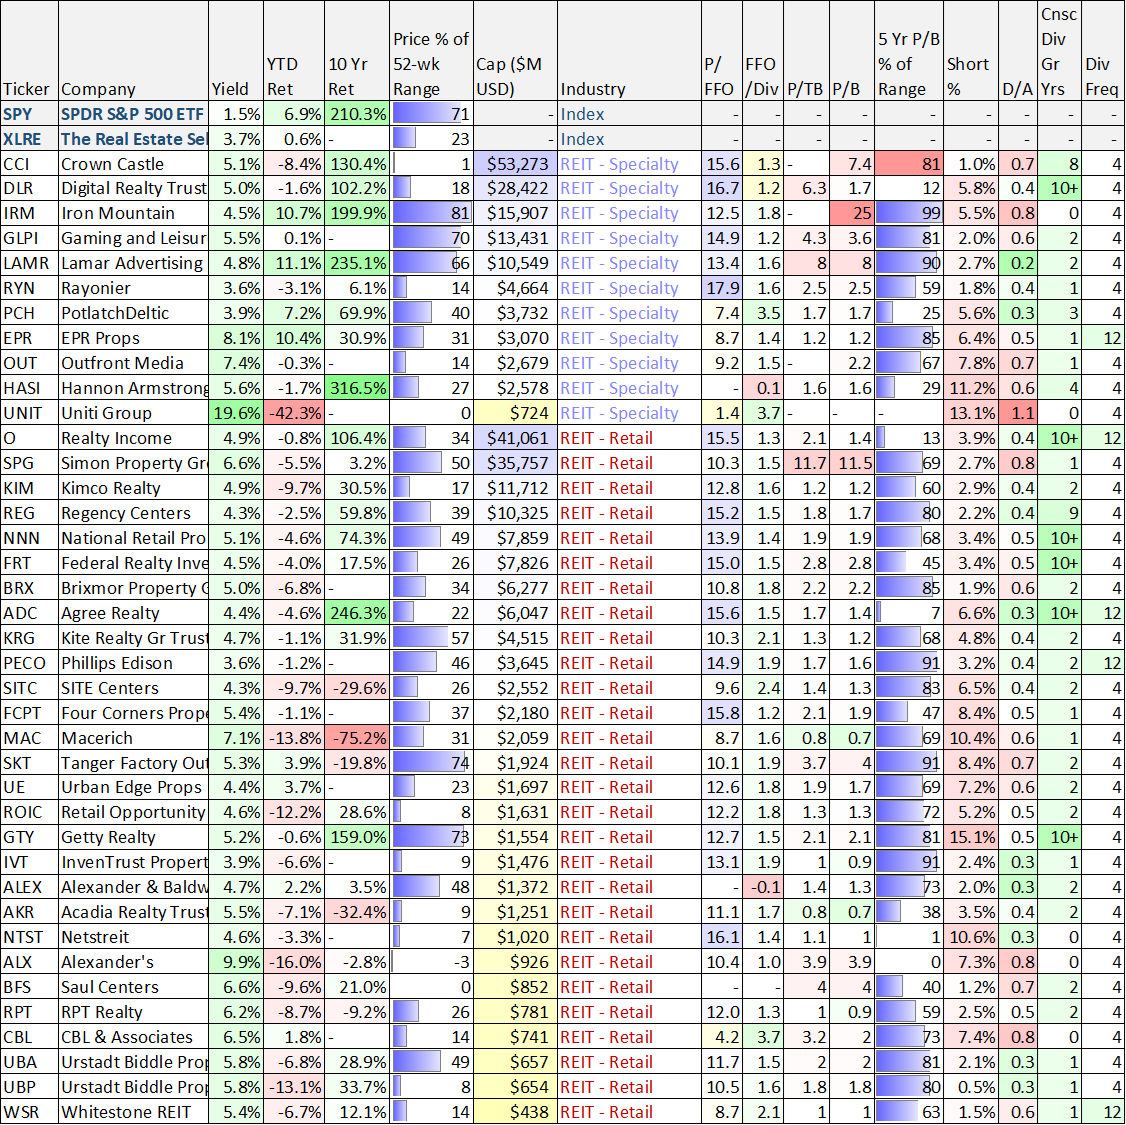Select the Cnsc Div Gr Yrs header
Screen dimensions: 1126x1125
pyautogui.click(x=1060, y=51)
